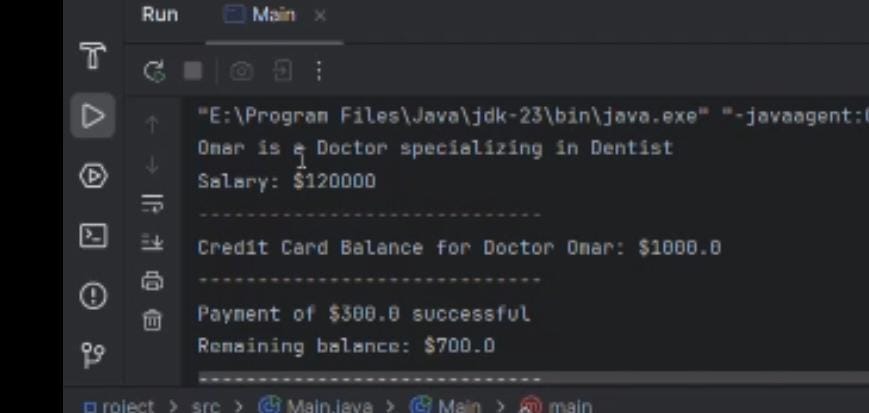This screenshot has width=869, height=413.
Task: Open the Problems tool window
Action: [x=93, y=295]
